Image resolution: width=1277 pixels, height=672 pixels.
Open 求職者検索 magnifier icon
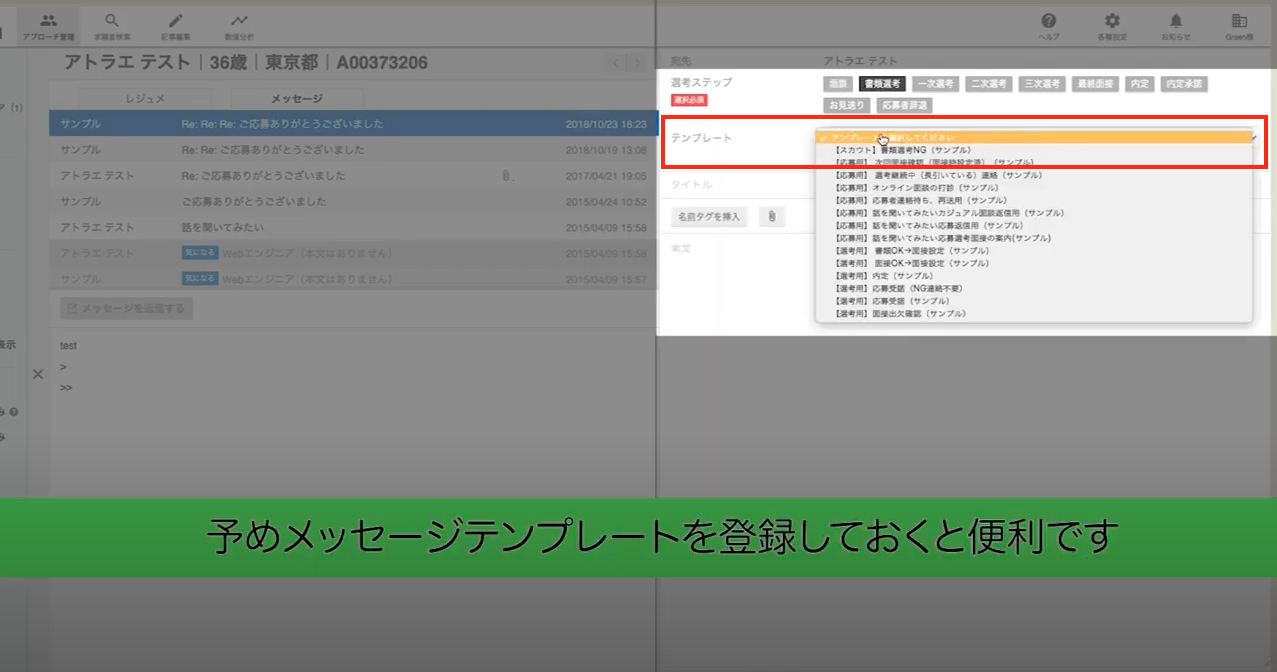(x=111, y=20)
